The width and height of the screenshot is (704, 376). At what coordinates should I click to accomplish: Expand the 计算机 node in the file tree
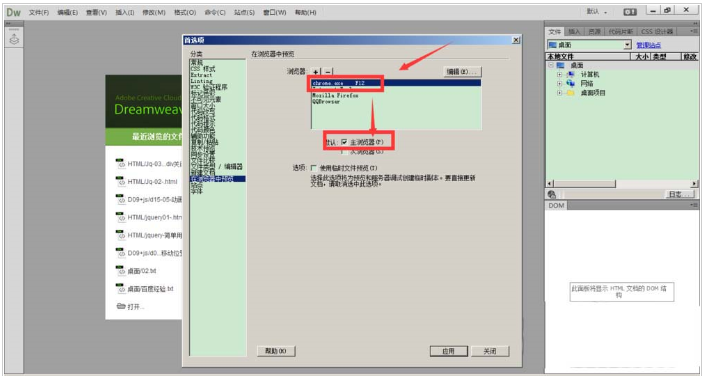click(x=559, y=75)
